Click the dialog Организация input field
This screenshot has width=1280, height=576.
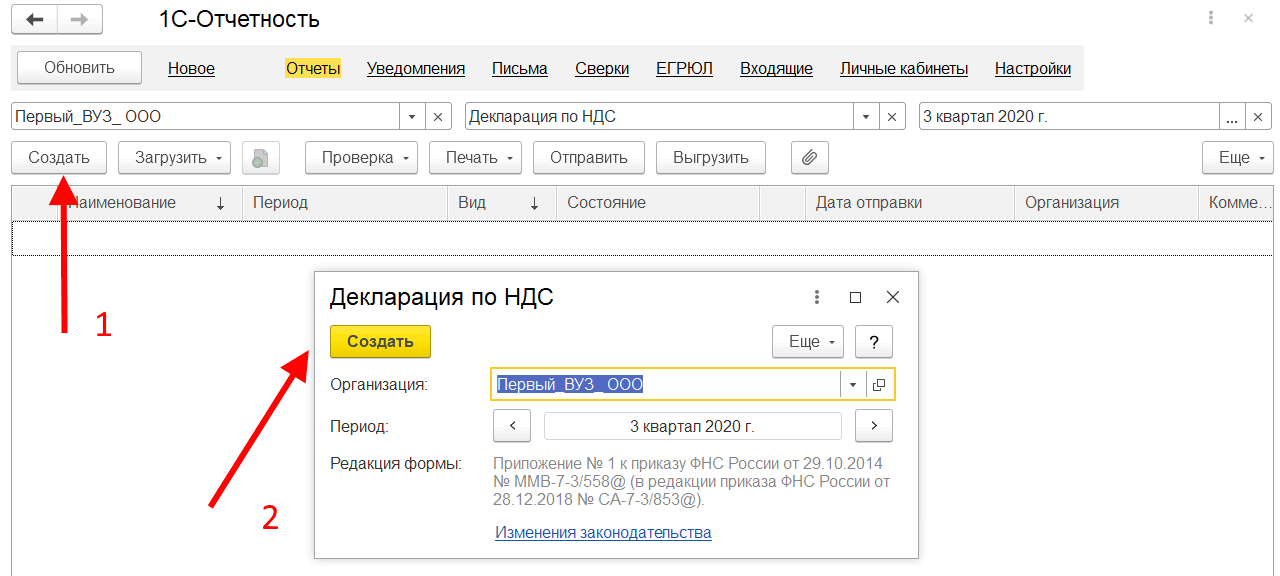[665, 384]
